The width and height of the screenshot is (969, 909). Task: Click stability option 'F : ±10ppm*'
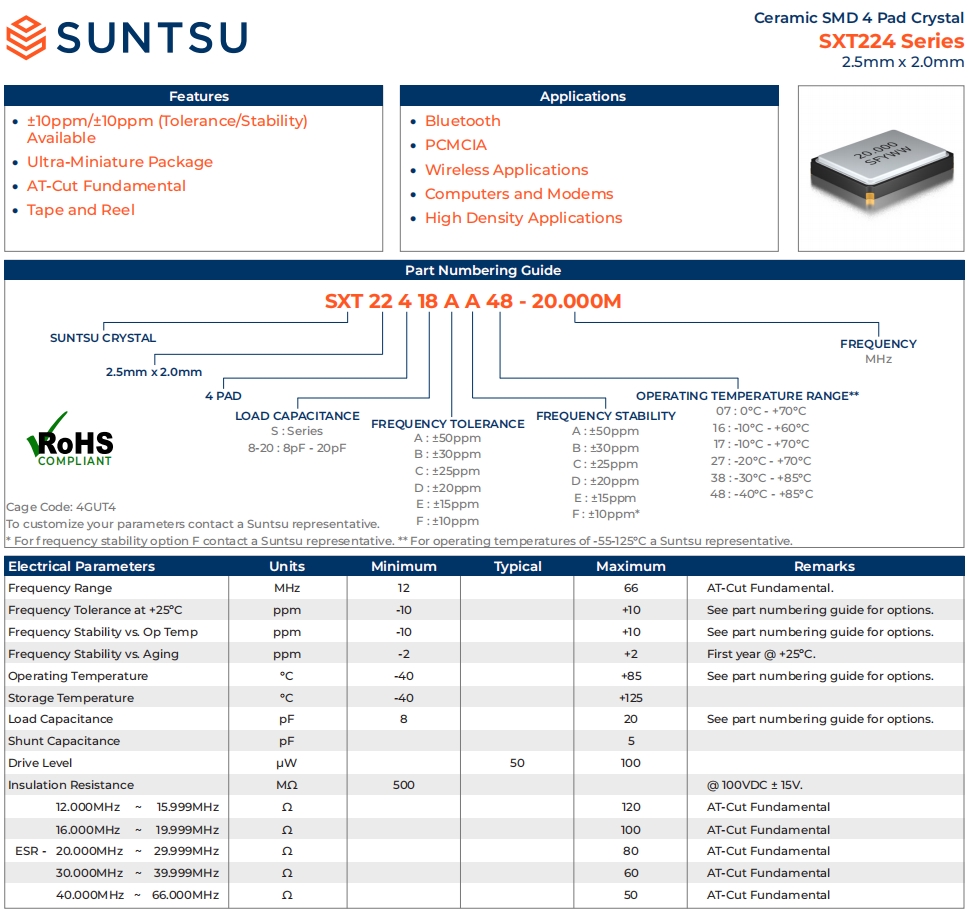click(x=606, y=514)
